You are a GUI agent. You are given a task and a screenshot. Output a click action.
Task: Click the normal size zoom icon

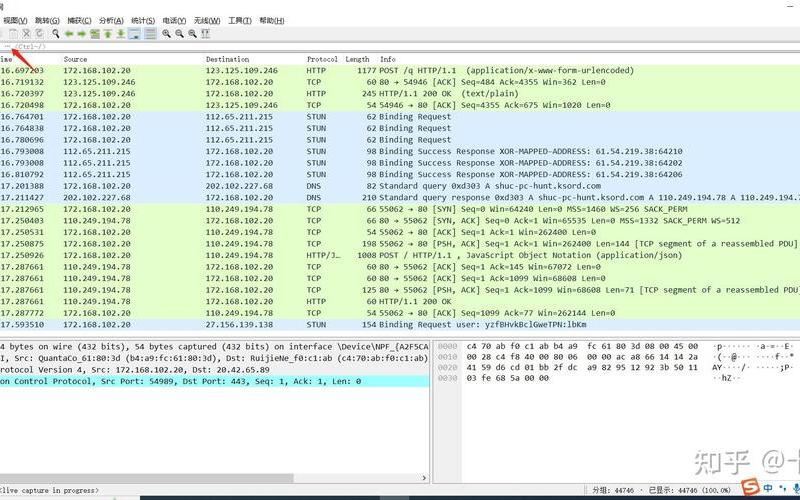(x=192, y=34)
